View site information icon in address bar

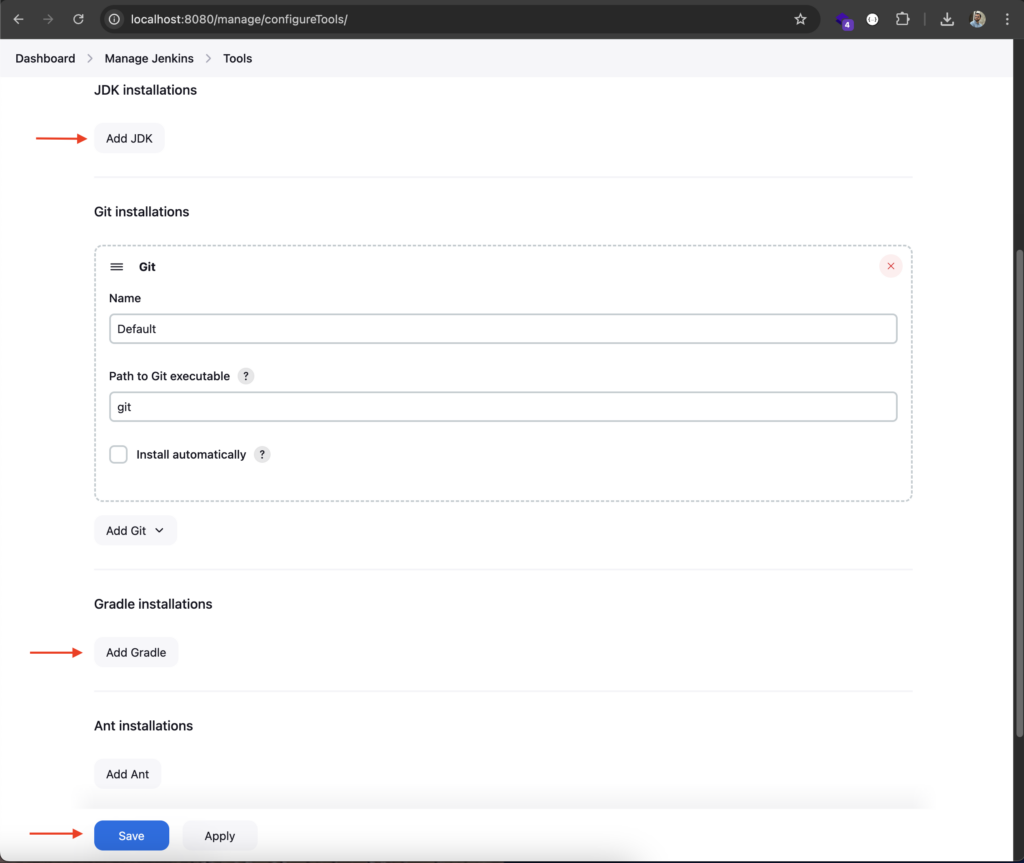coord(114,20)
